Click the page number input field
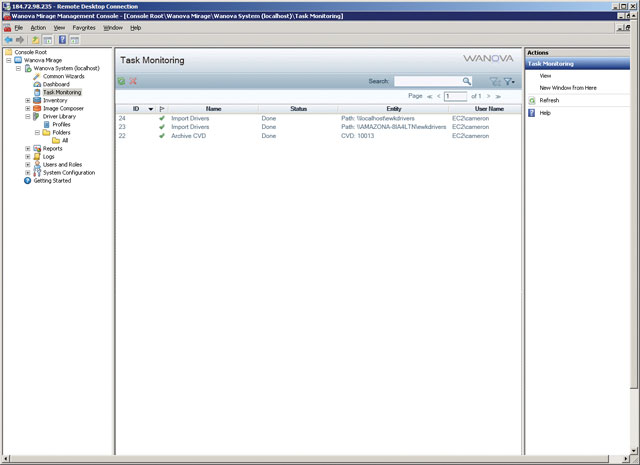The width and height of the screenshot is (640, 465). pyautogui.click(x=455, y=96)
